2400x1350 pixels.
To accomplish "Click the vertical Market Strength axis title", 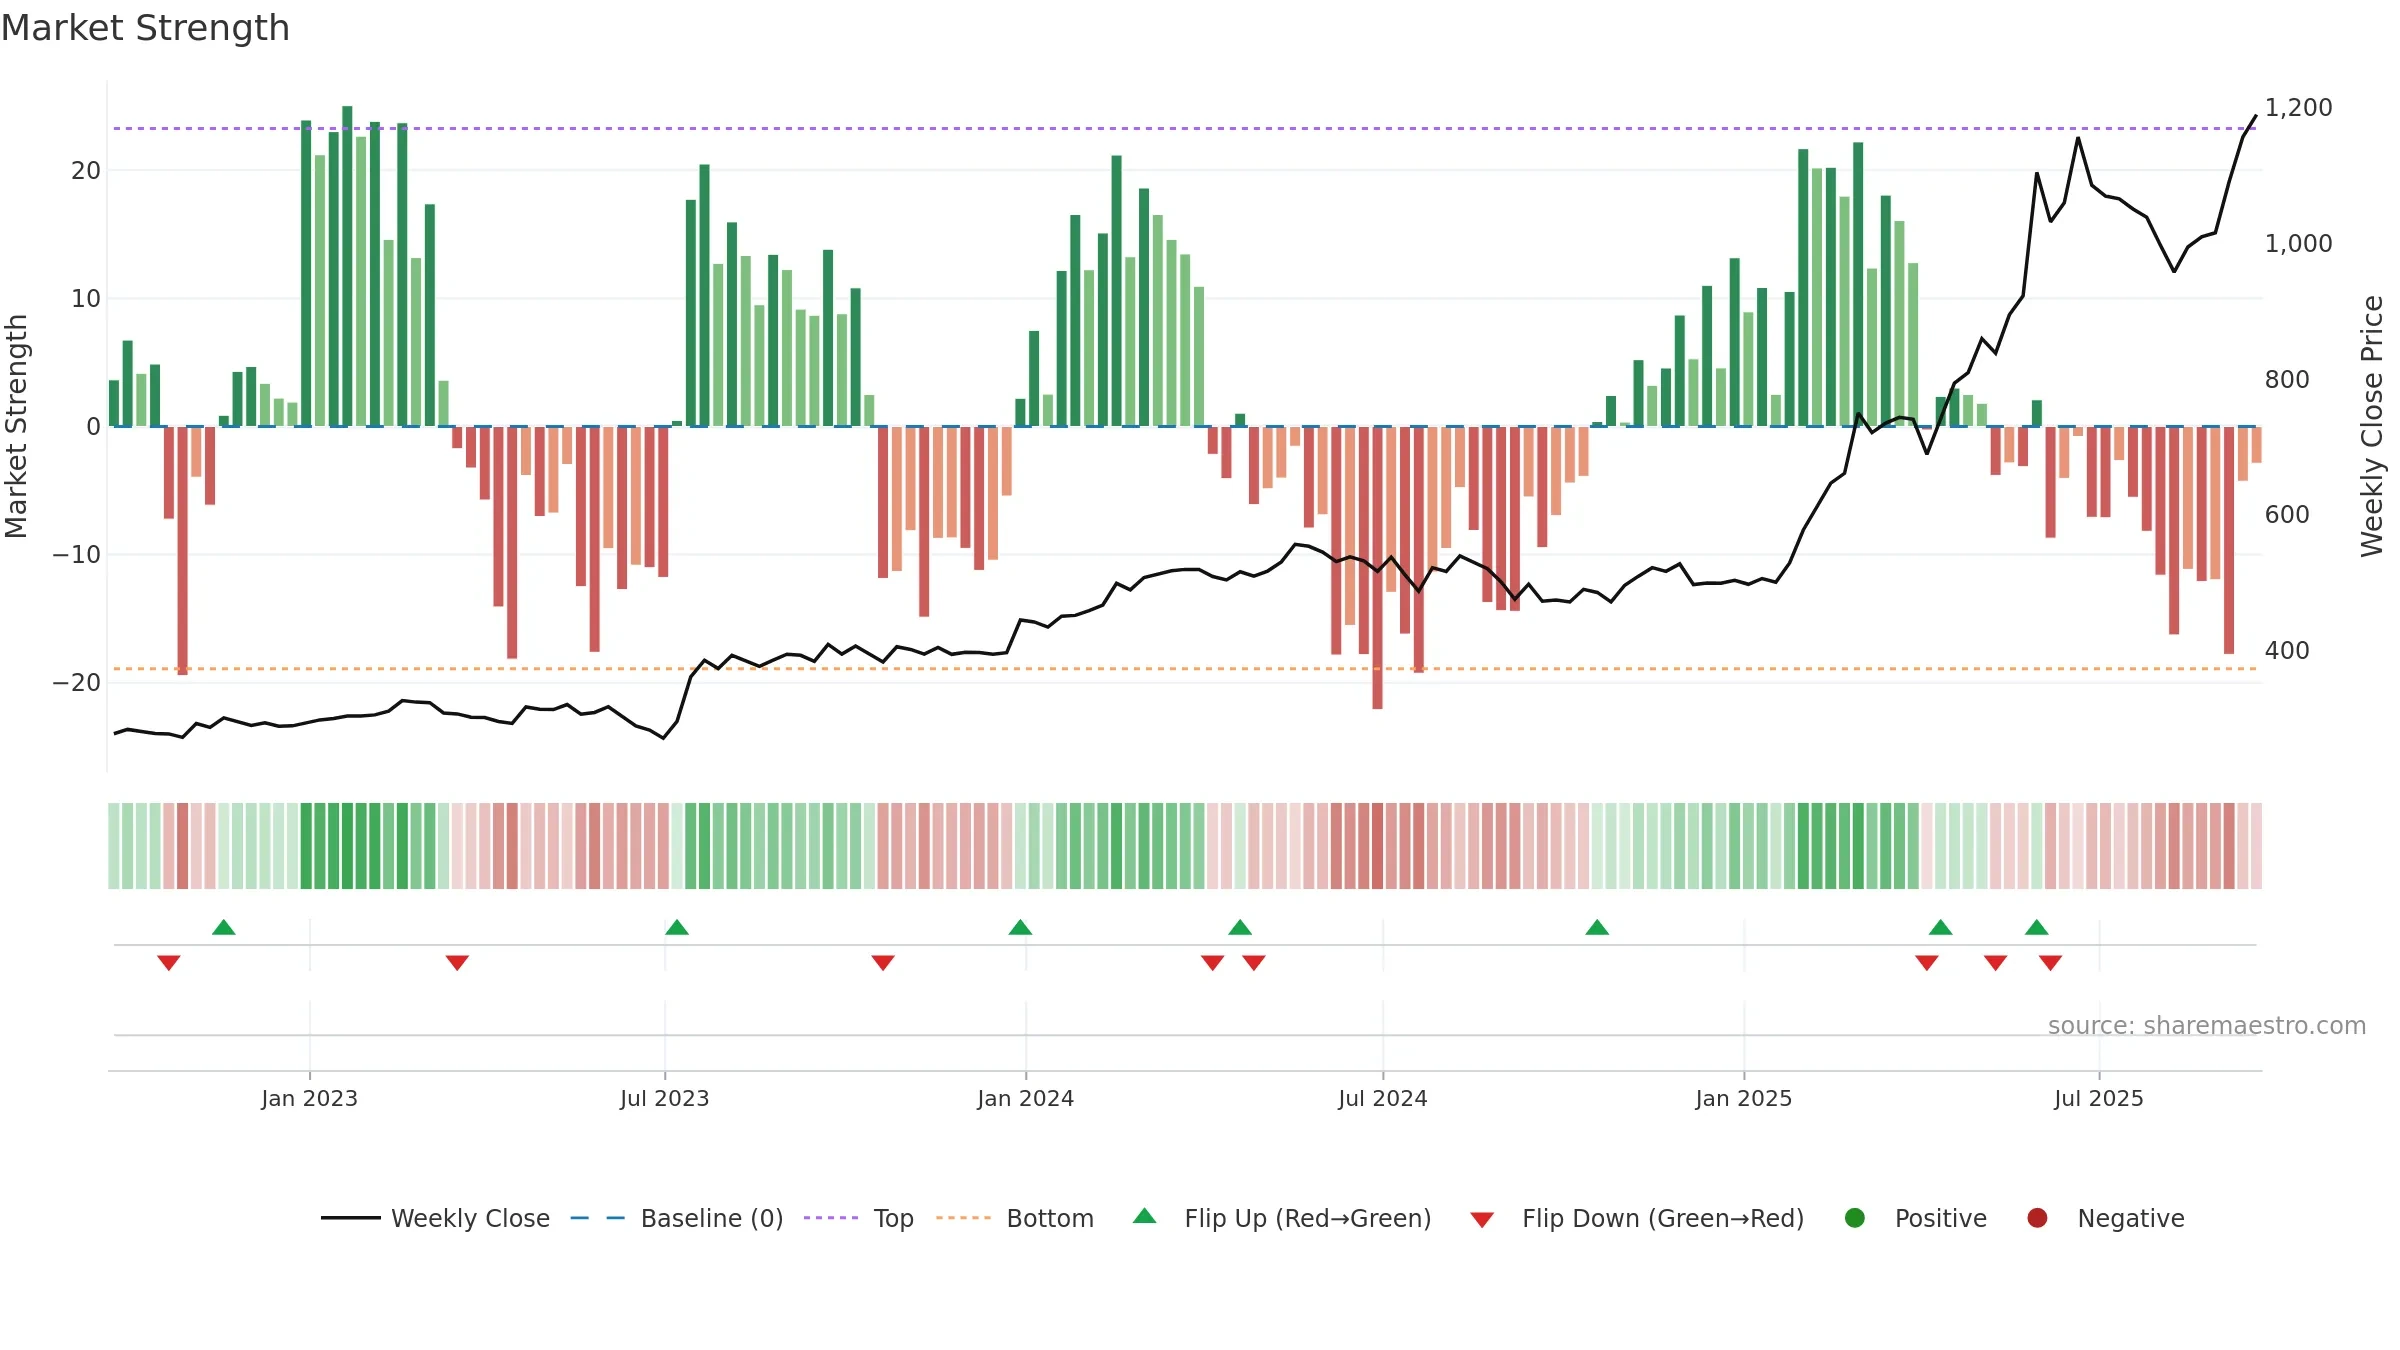I will tap(17, 426).
